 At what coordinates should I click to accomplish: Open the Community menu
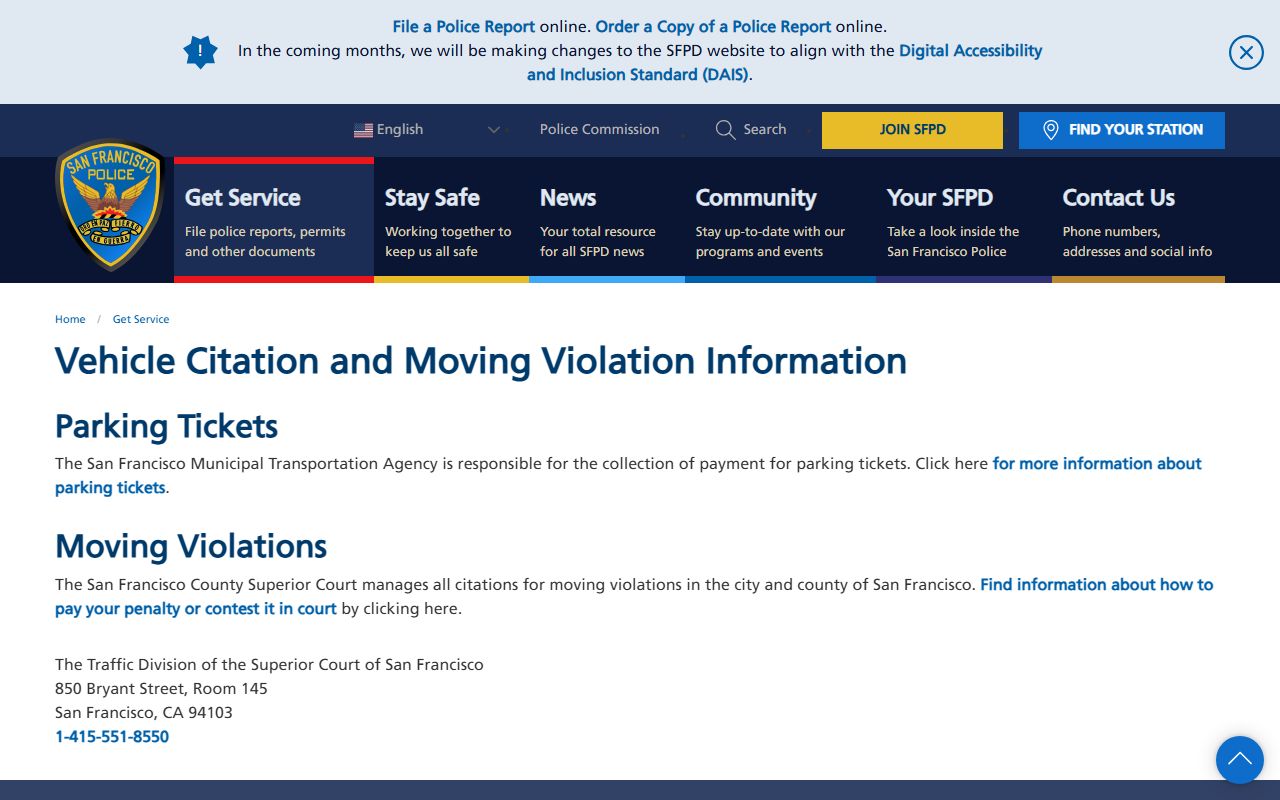click(780, 220)
